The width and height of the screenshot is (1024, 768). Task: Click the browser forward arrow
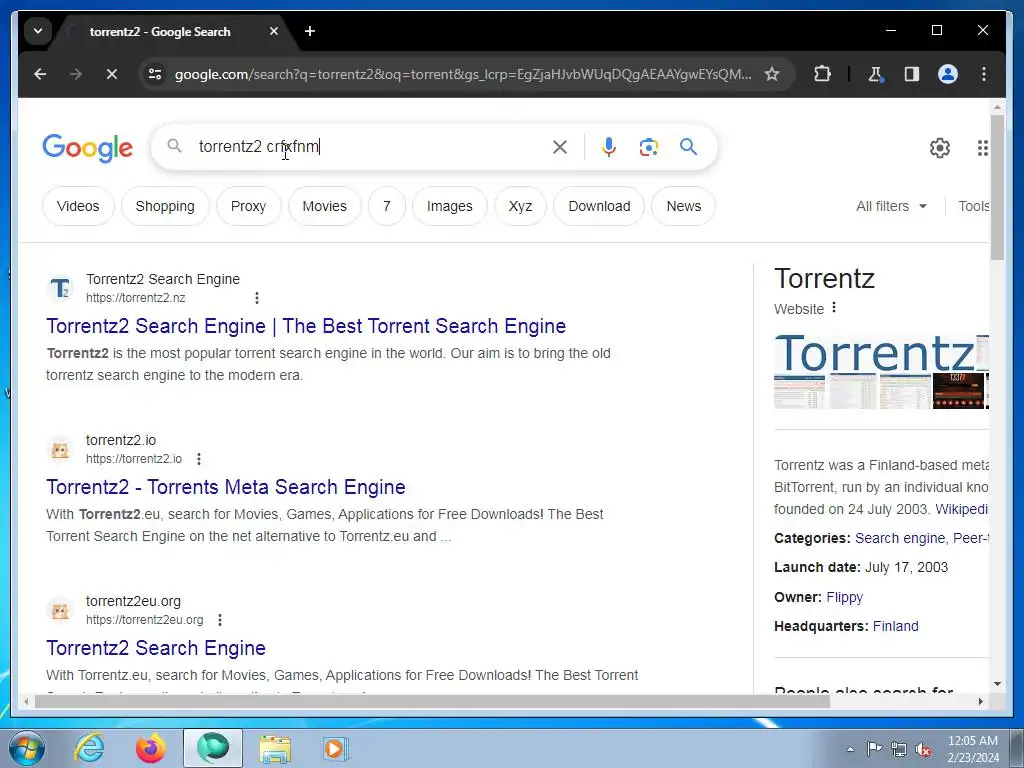click(76, 74)
